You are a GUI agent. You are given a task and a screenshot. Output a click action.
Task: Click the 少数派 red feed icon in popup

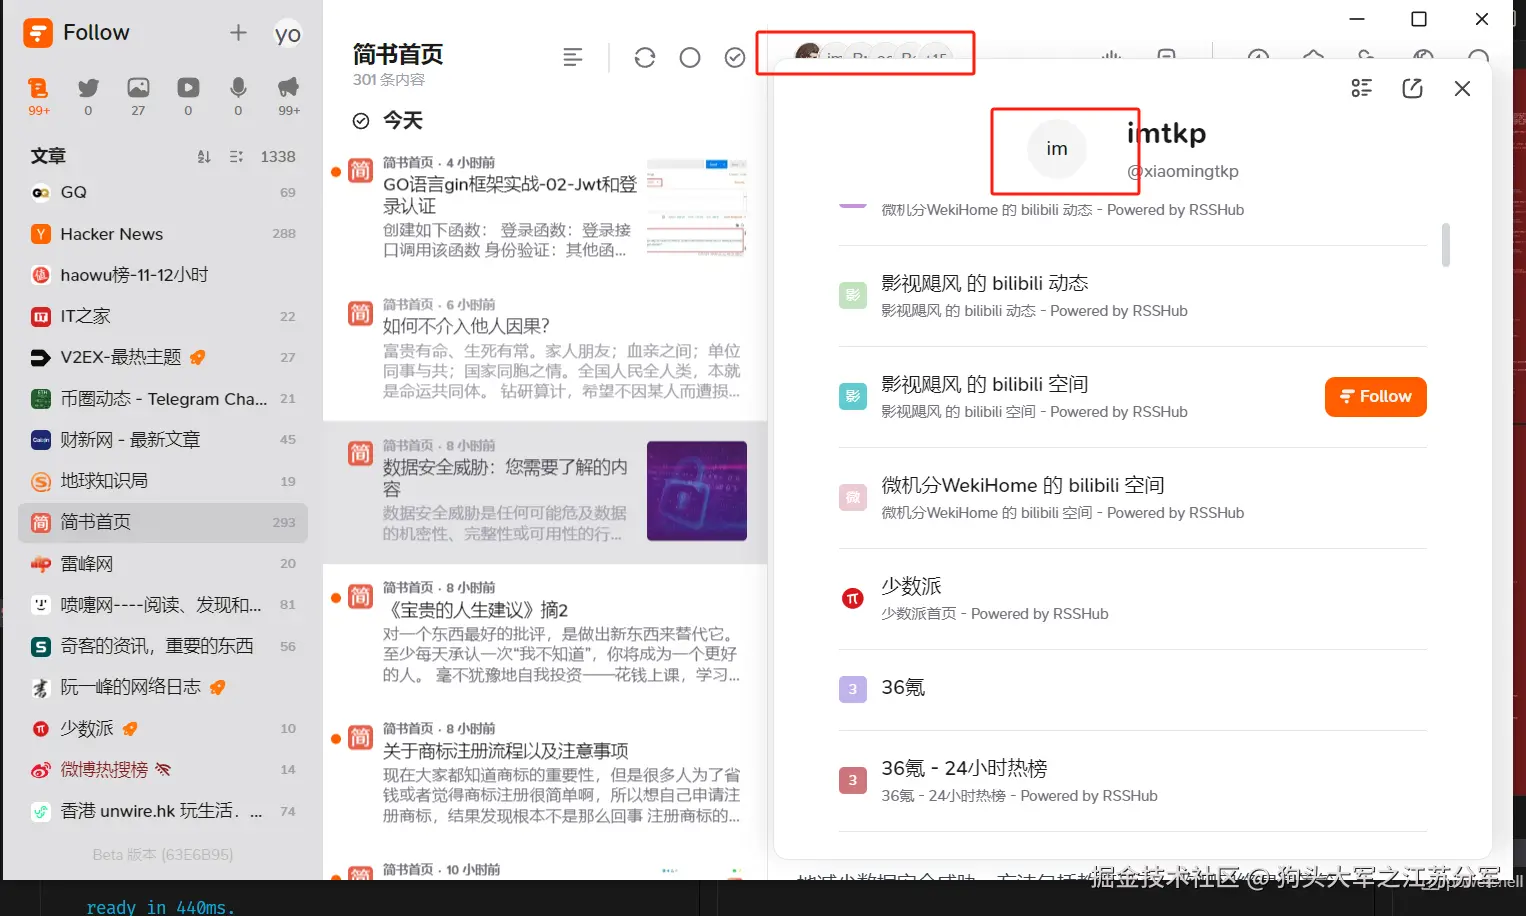coord(852,599)
